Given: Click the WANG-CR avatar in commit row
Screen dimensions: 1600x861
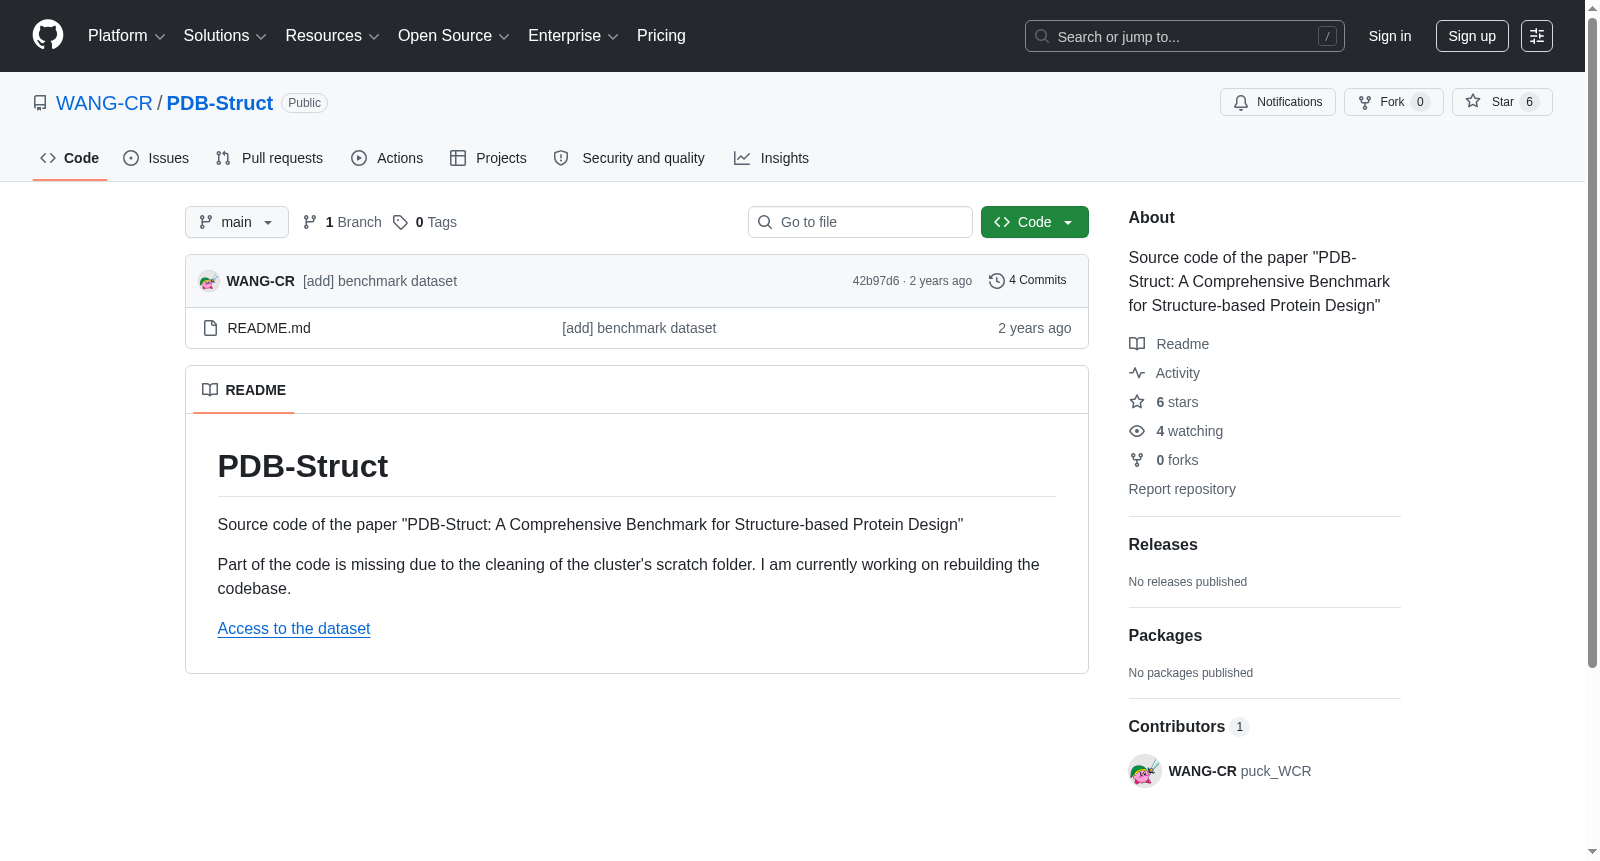Looking at the screenshot, I should [208, 281].
